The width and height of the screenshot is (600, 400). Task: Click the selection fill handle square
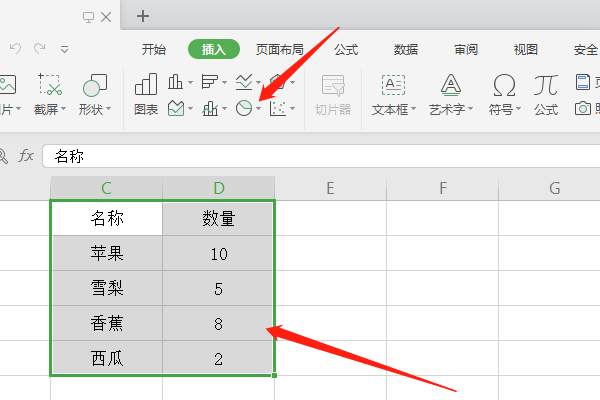point(274,376)
